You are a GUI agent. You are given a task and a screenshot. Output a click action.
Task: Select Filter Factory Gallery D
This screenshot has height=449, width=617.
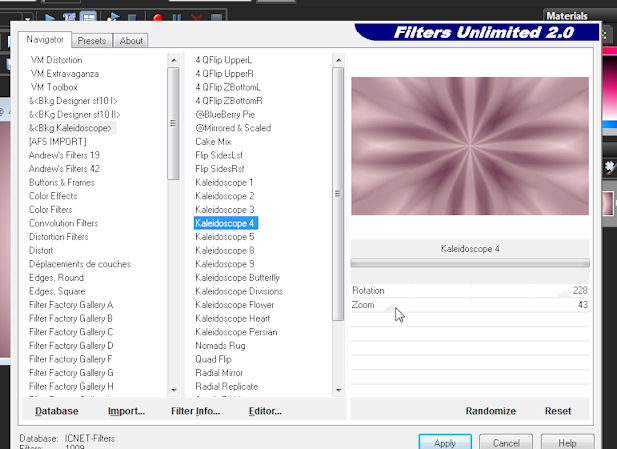pyautogui.click(x=71, y=346)
